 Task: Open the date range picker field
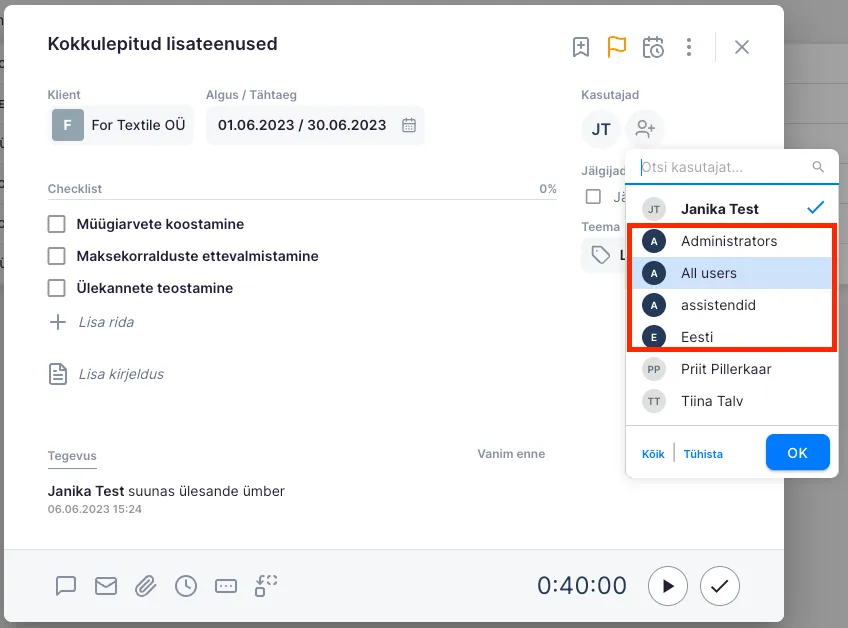click(x=315, y=125)
